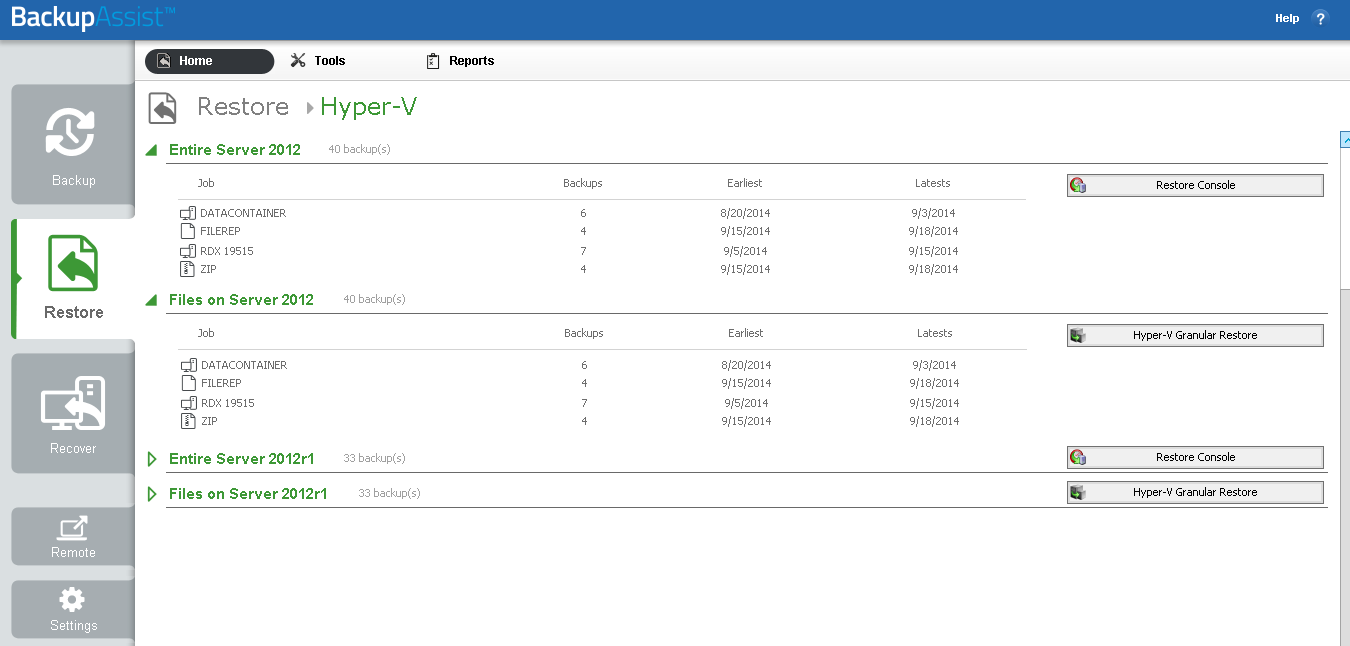Screen dimensions: 1350x646
Task: Click Entire Server 2012 heading text
Action: [235, 150]
